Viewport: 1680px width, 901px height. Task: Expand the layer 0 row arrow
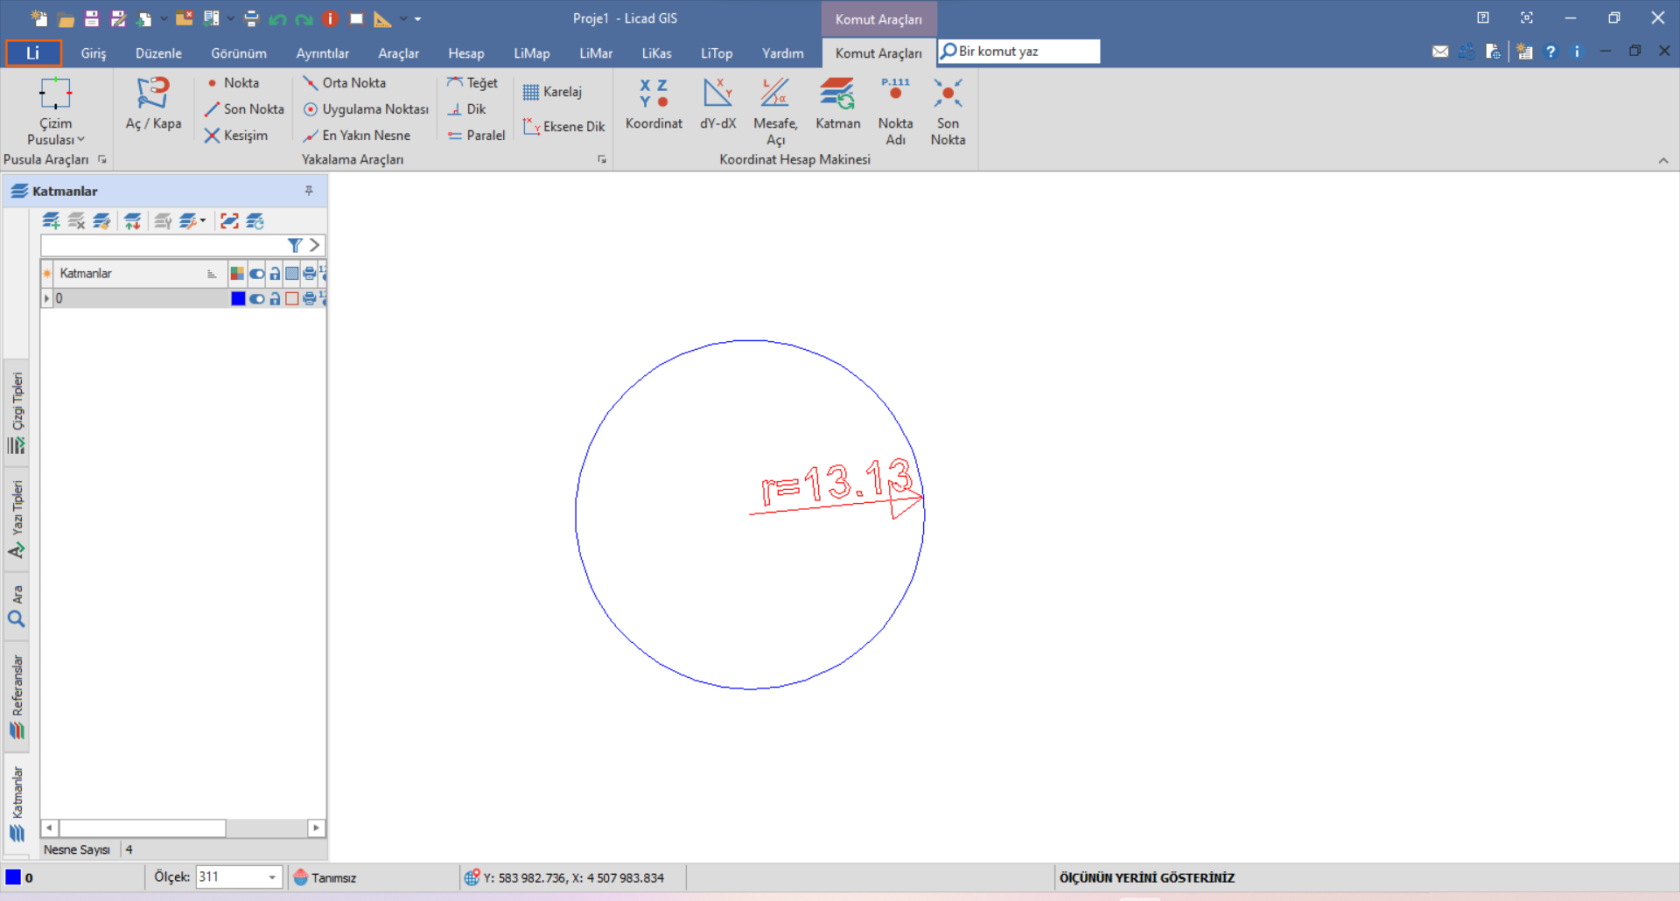(x=47, y=298)
